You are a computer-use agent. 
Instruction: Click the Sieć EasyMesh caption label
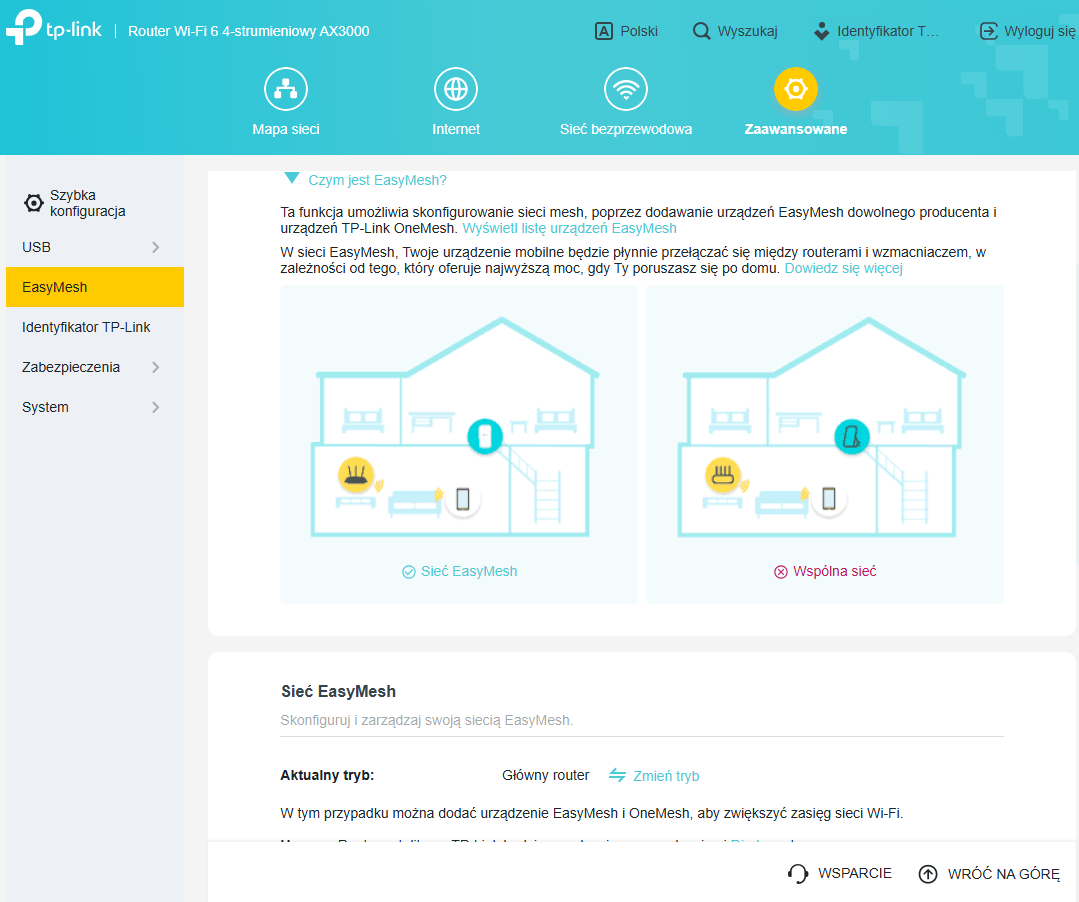click(x=469, y=572)
